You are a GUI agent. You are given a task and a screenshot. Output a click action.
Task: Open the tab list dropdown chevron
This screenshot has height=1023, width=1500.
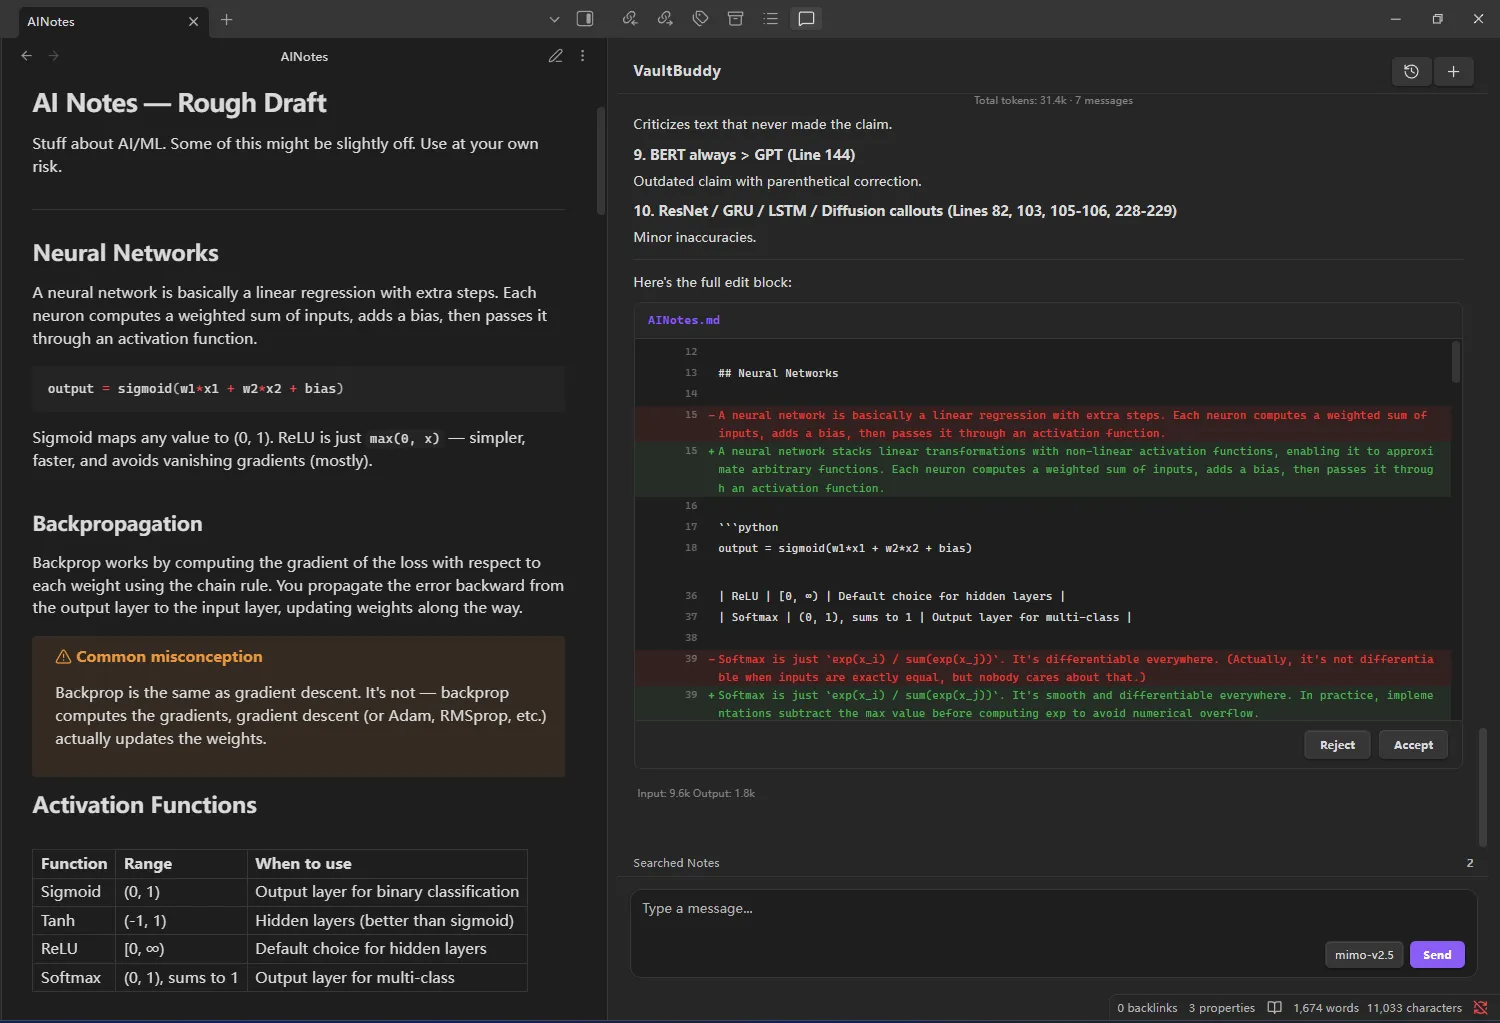[x=555, y=19]
